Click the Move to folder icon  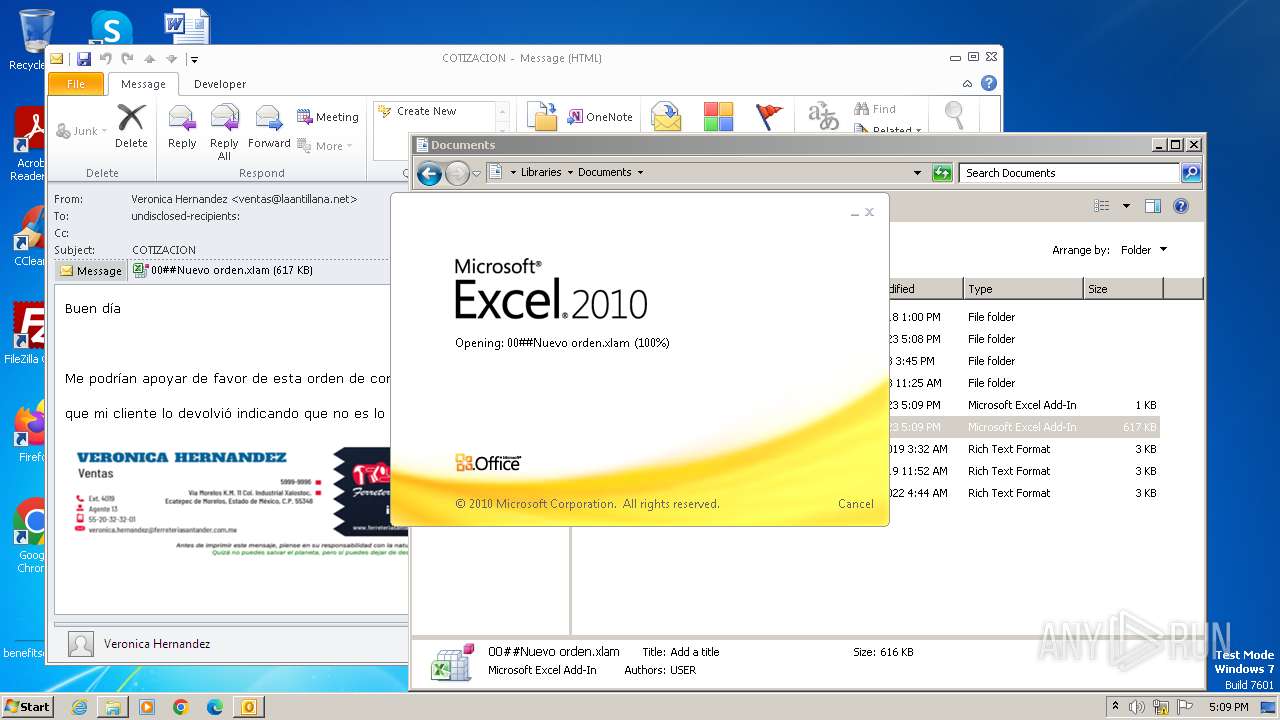(x=542, y=117)
